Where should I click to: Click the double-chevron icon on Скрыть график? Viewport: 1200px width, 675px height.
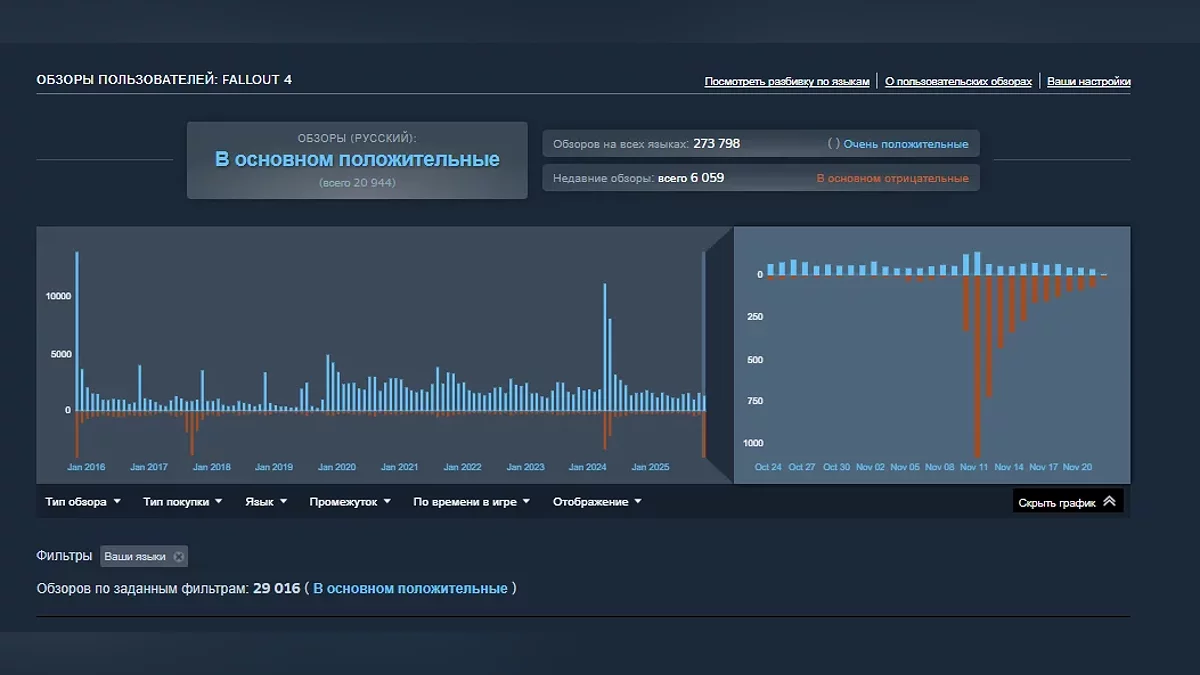coord(1109,502)
